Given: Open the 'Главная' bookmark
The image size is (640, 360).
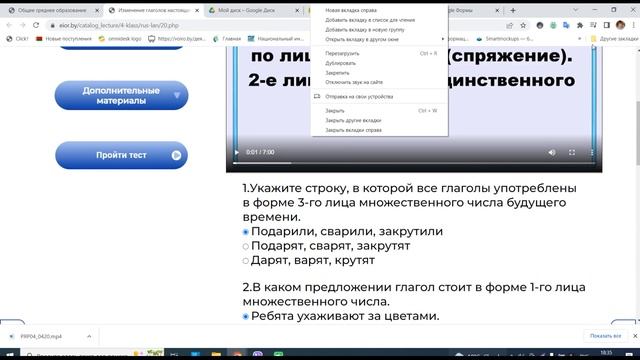Looking at the screenshot, I should [x=227, y=39].
